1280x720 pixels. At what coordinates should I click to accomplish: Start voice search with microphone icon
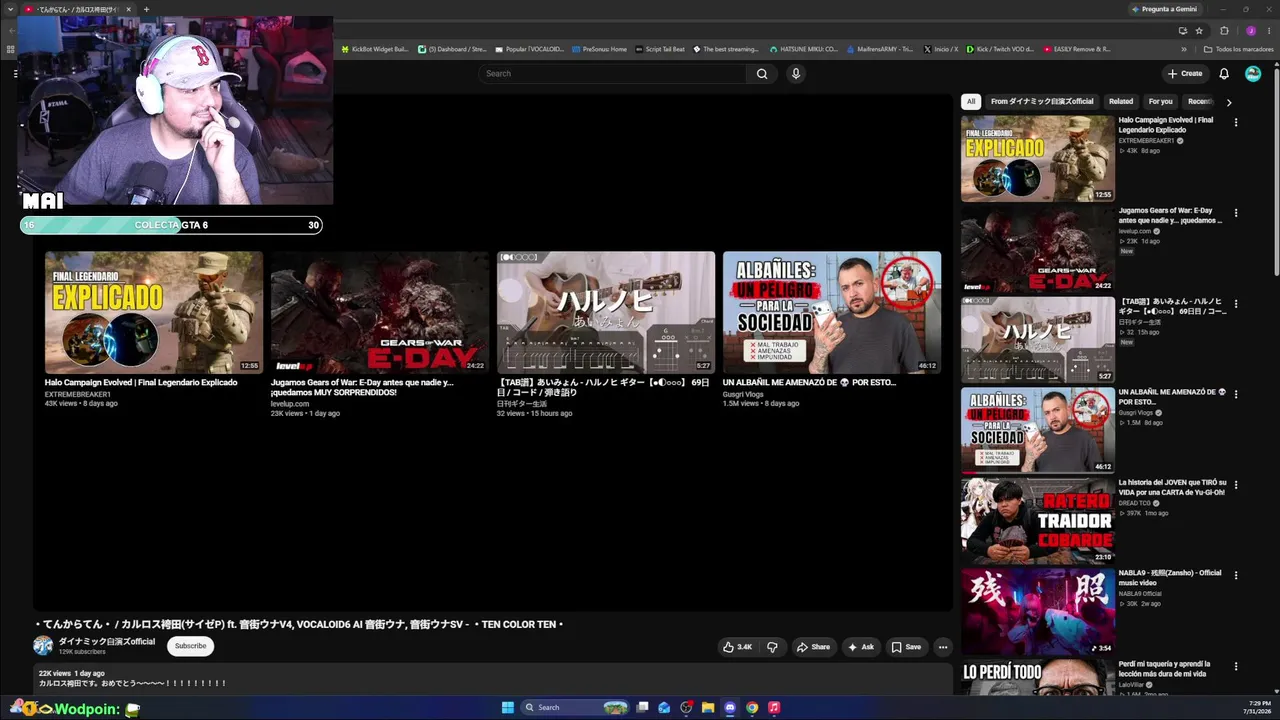click(x=796, y=74)
